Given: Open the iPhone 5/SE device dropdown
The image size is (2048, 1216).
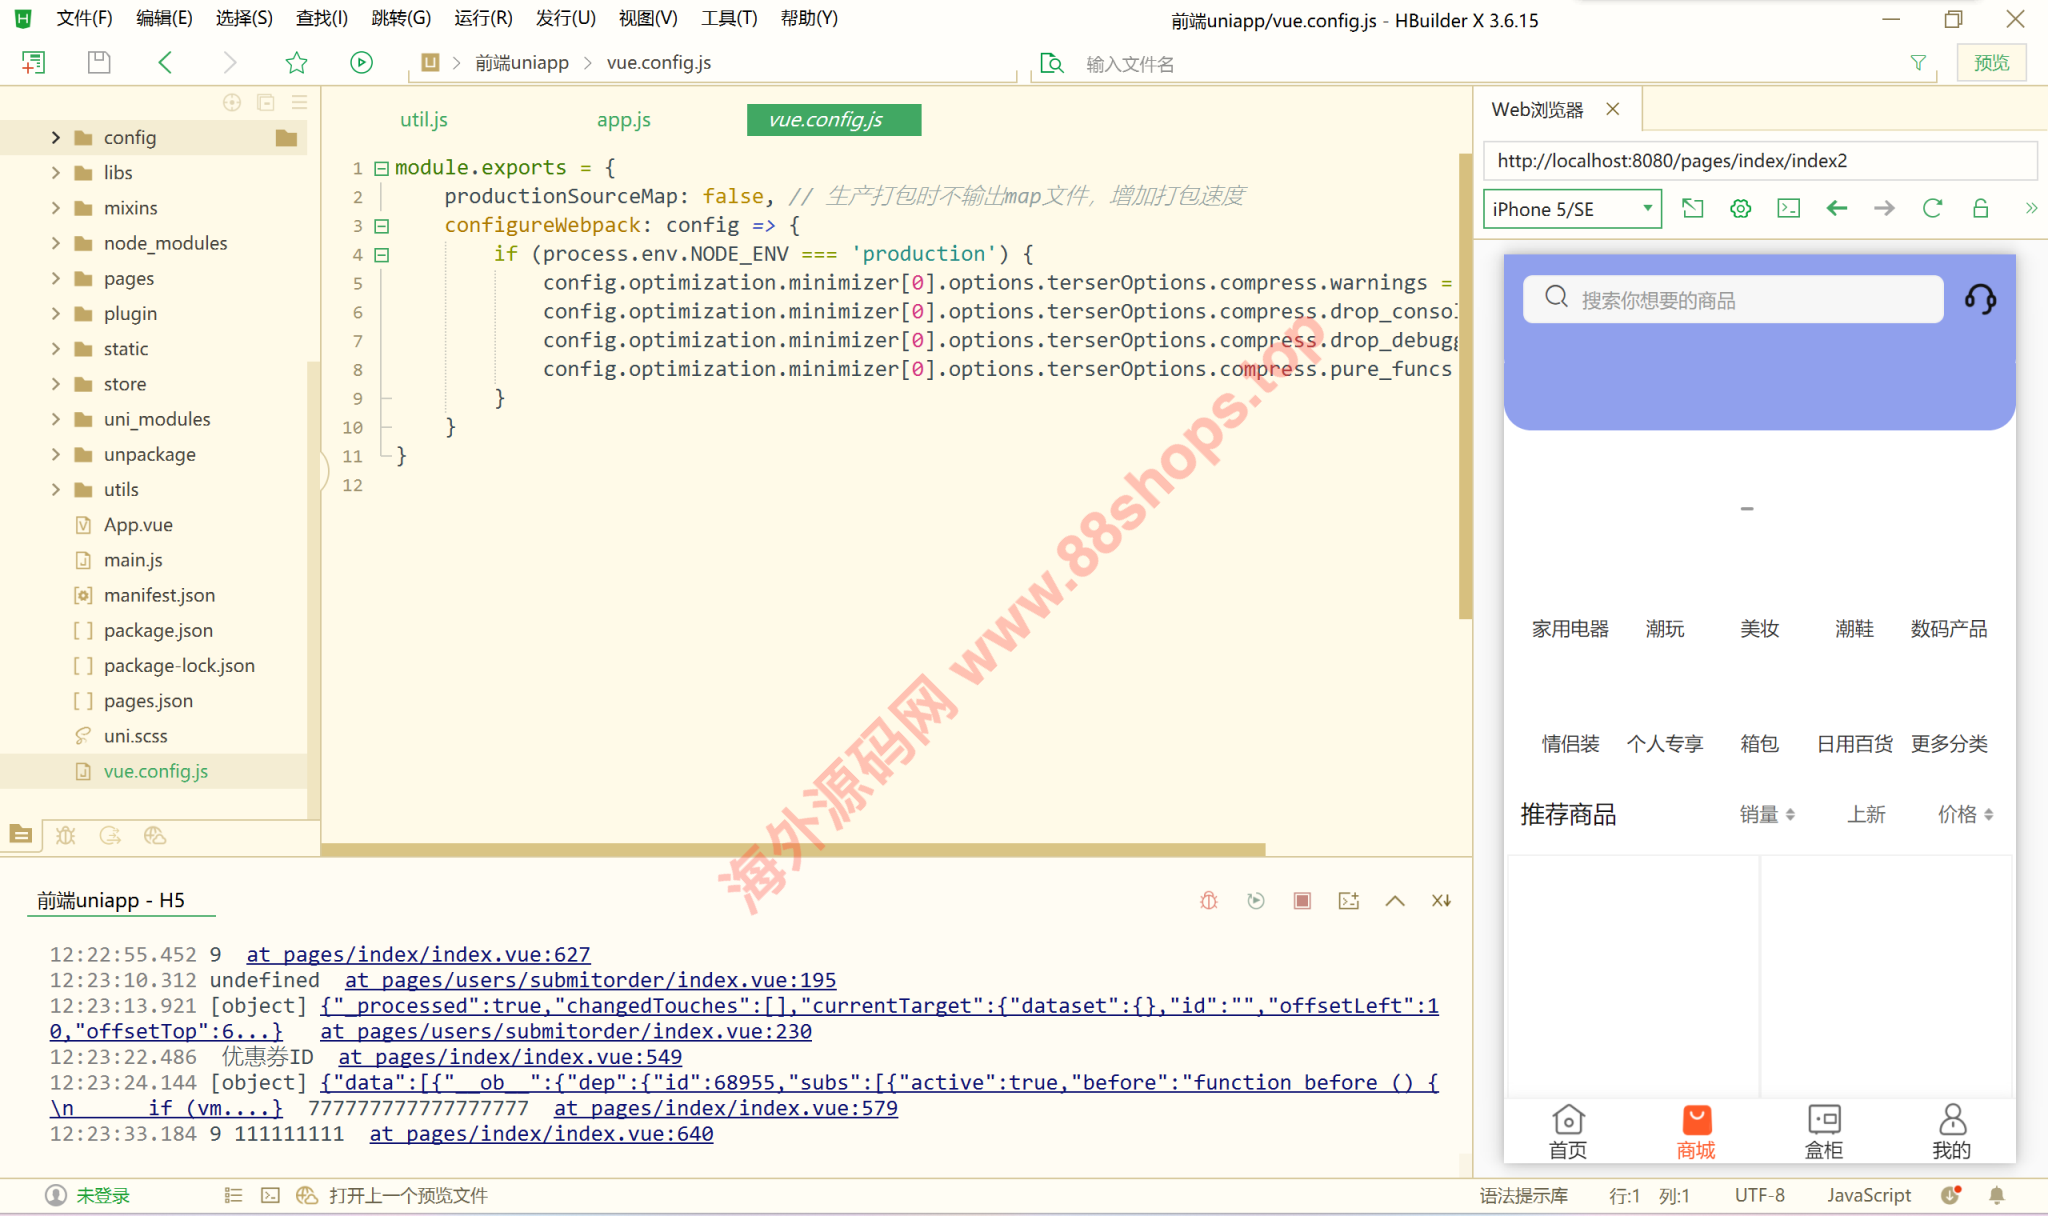Looking at the screenshot, I should coord(1571,209).
